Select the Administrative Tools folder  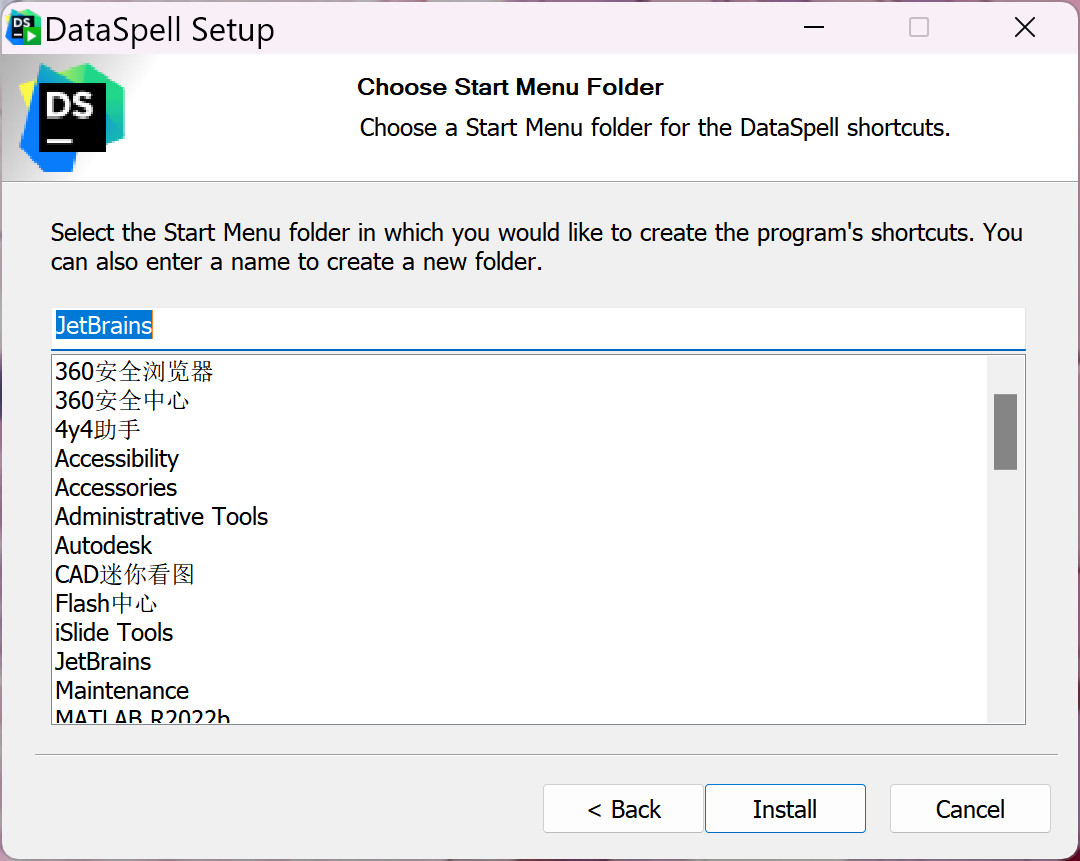(x=162, y=517)
